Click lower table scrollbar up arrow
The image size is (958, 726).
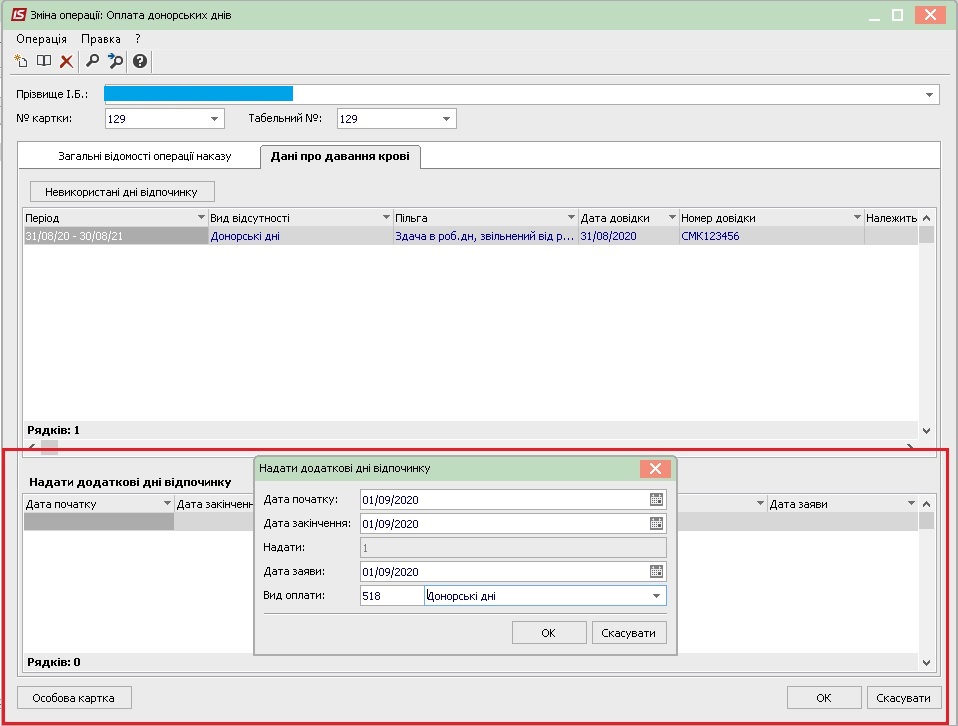coord(926,504)
